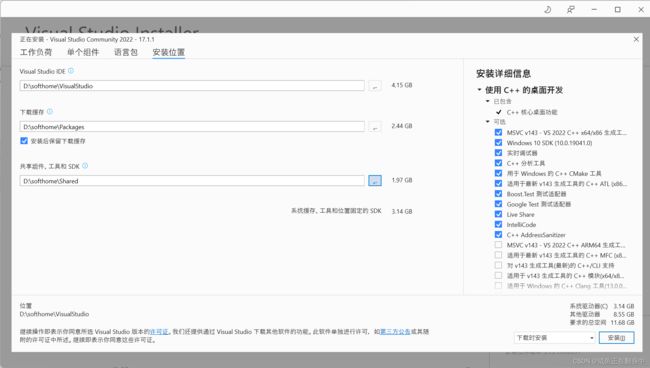
Task: Uncheck 用于 Windows 的 C++ CMake 工具
Action: (x=498, y=173)
